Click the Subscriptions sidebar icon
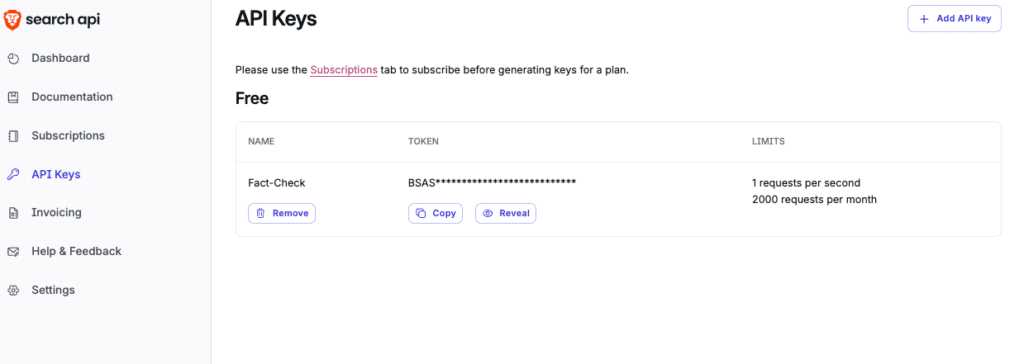The height and width of the screenshot is (364, 1024). tap(13, 136)
